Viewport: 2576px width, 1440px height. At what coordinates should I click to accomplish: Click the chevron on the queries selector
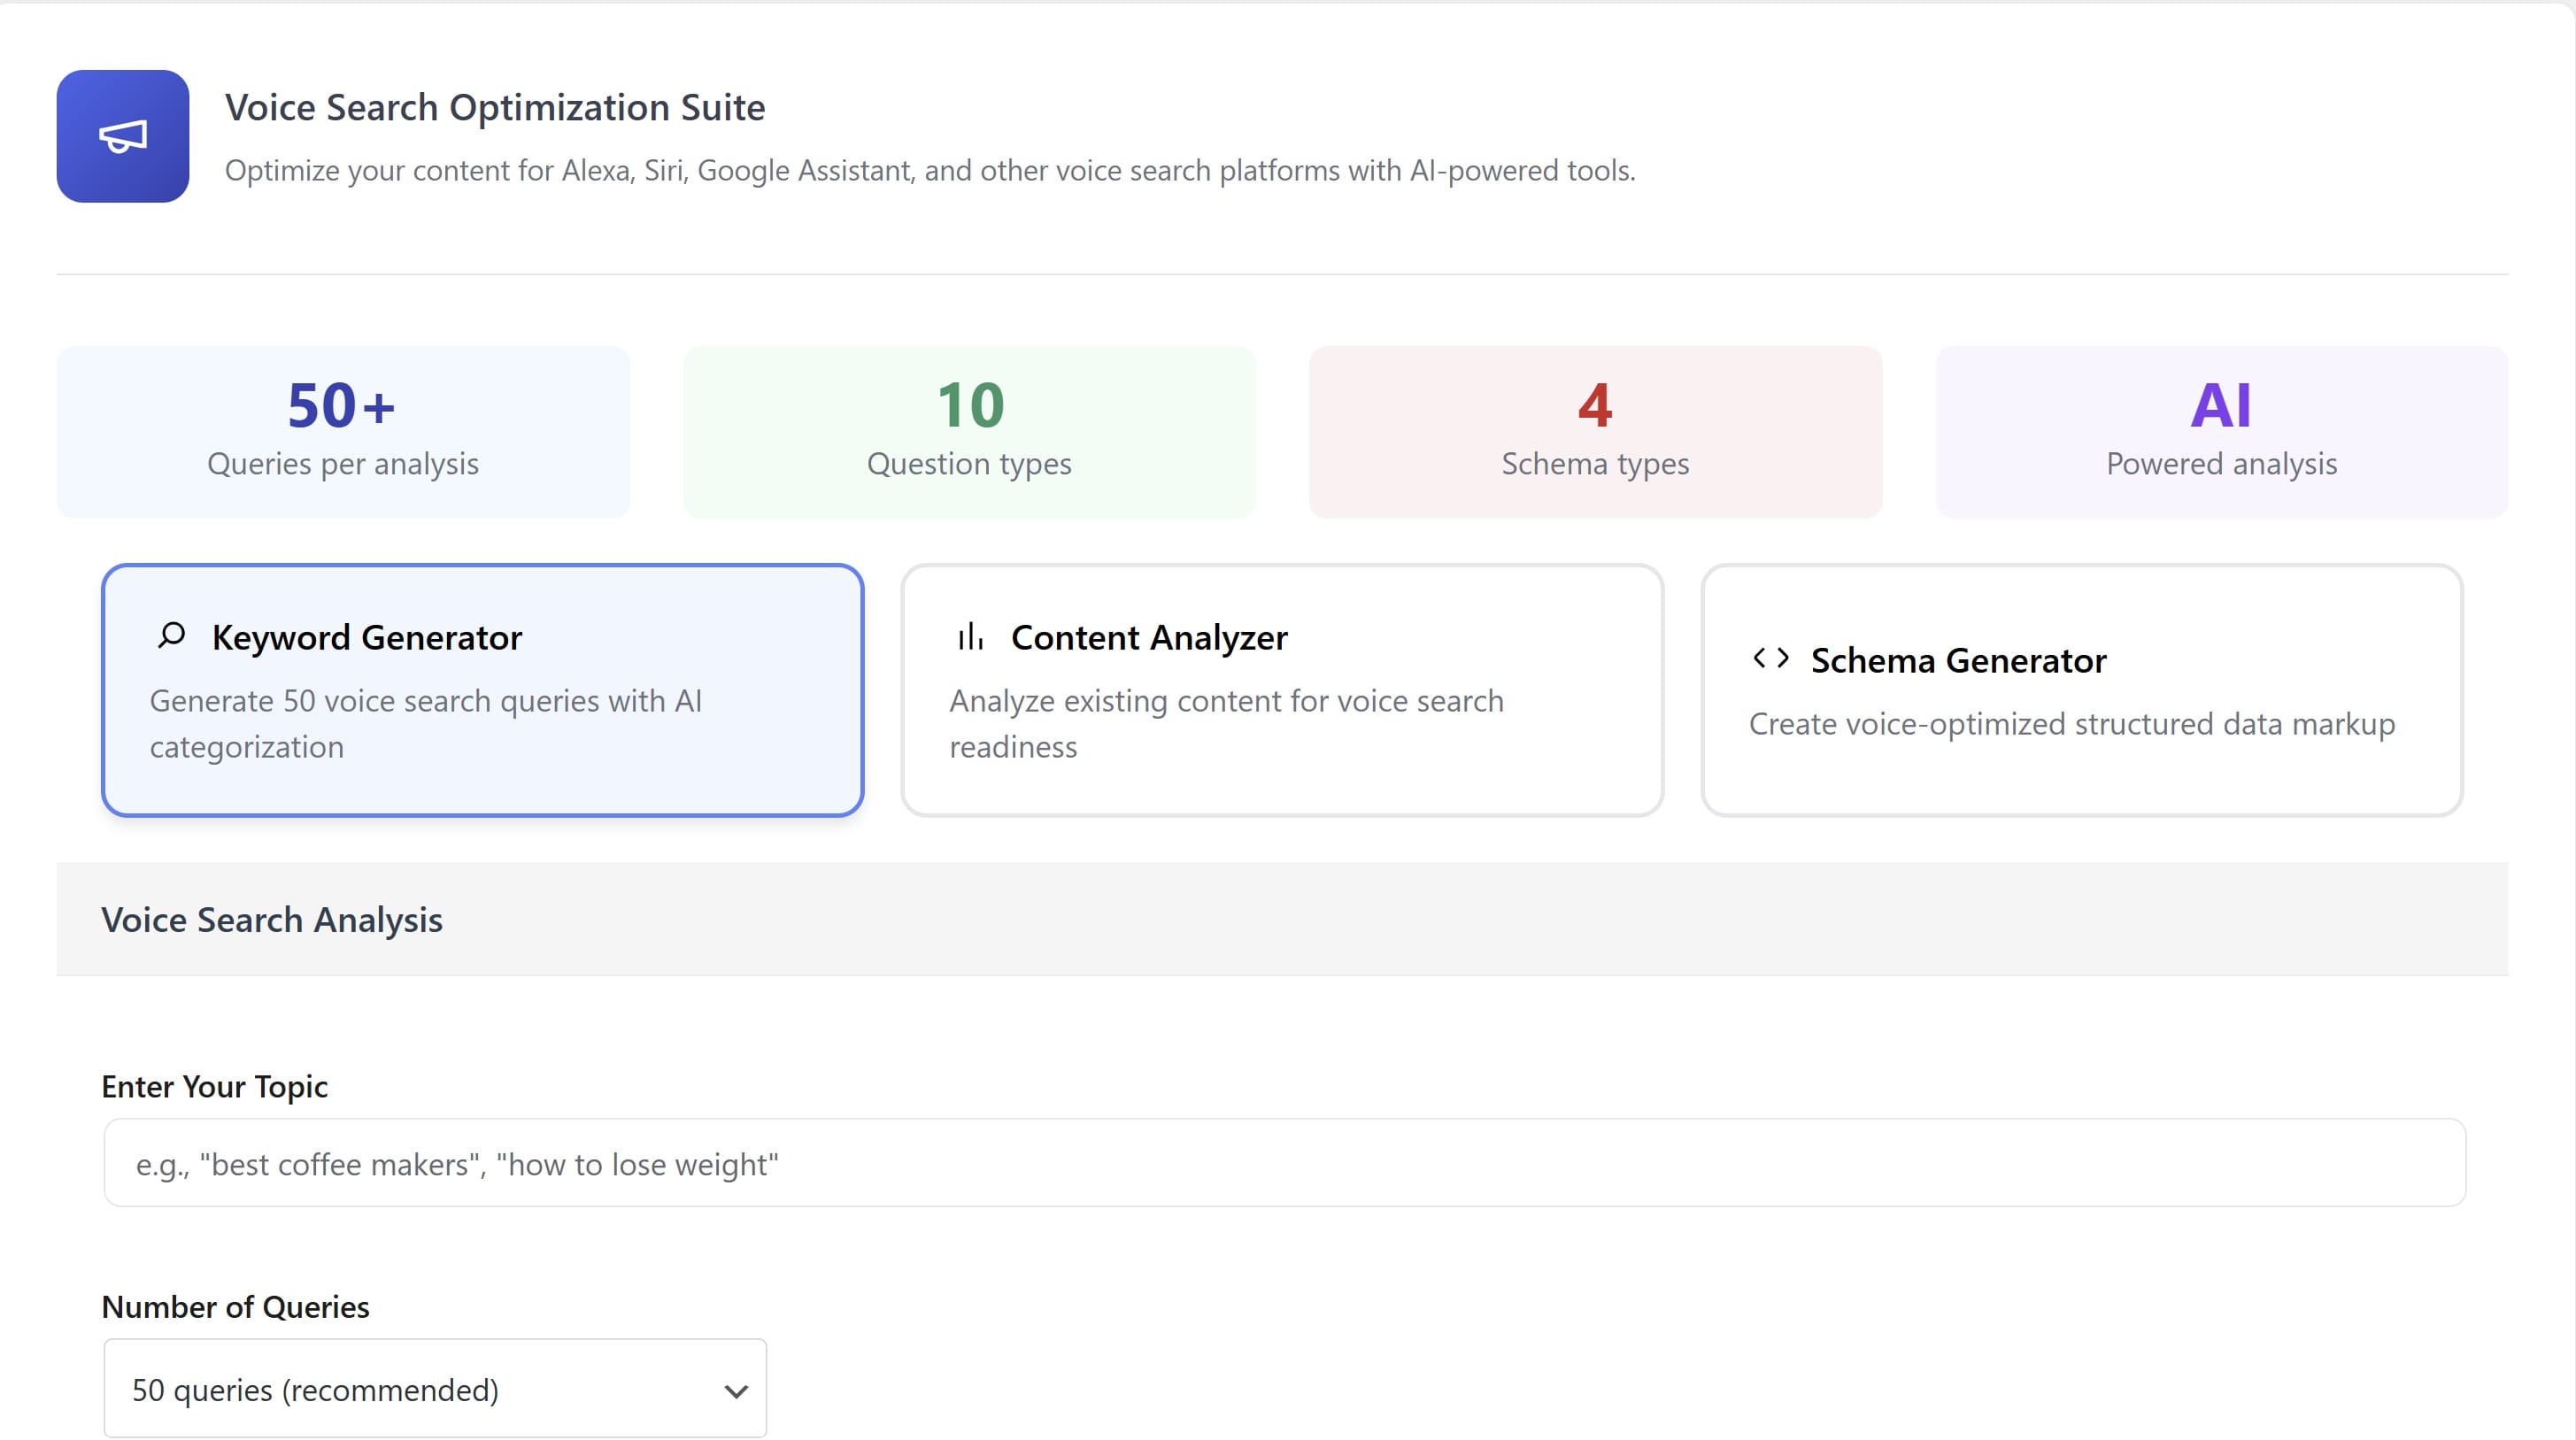point(736,1390)
